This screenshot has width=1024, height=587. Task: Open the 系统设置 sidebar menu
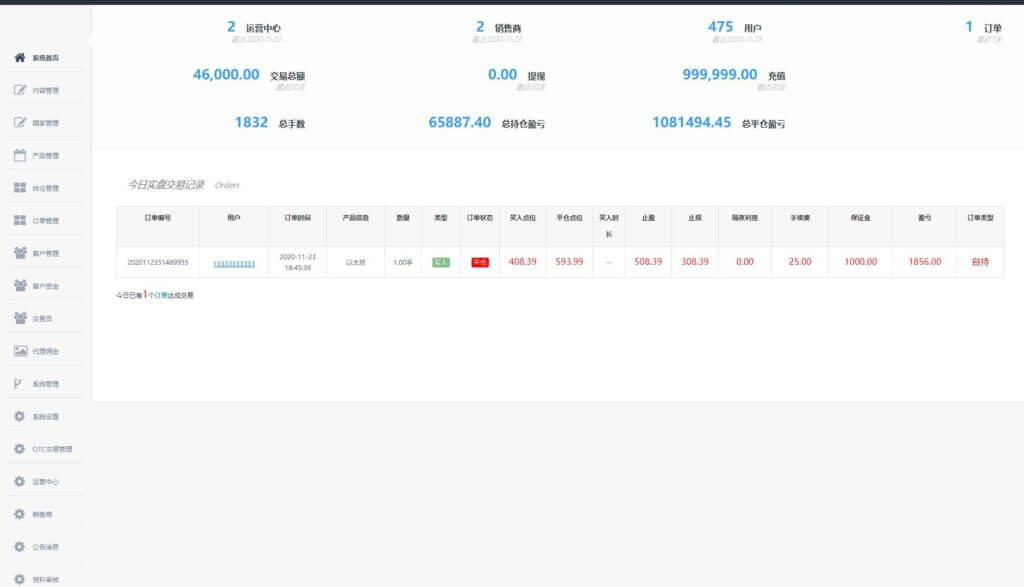coord(44,417)
